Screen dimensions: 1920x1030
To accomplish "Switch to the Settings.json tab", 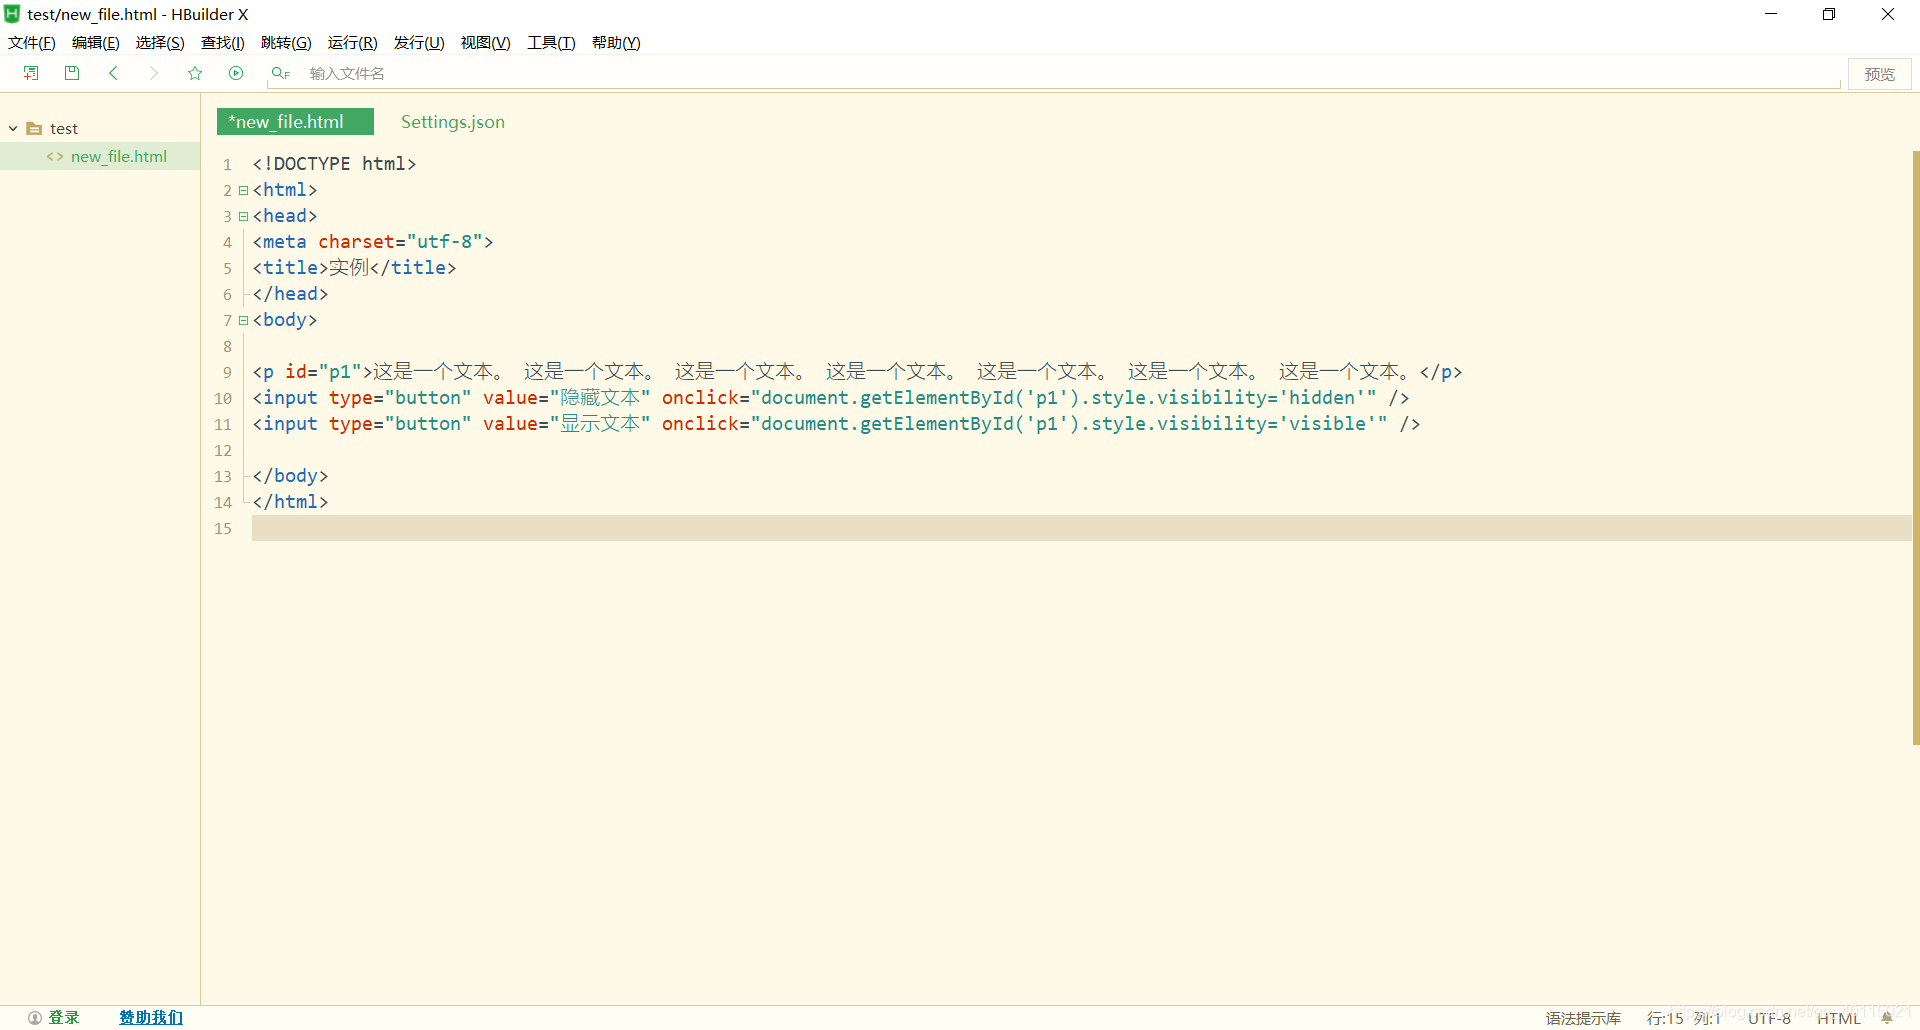I will (452, 121).
